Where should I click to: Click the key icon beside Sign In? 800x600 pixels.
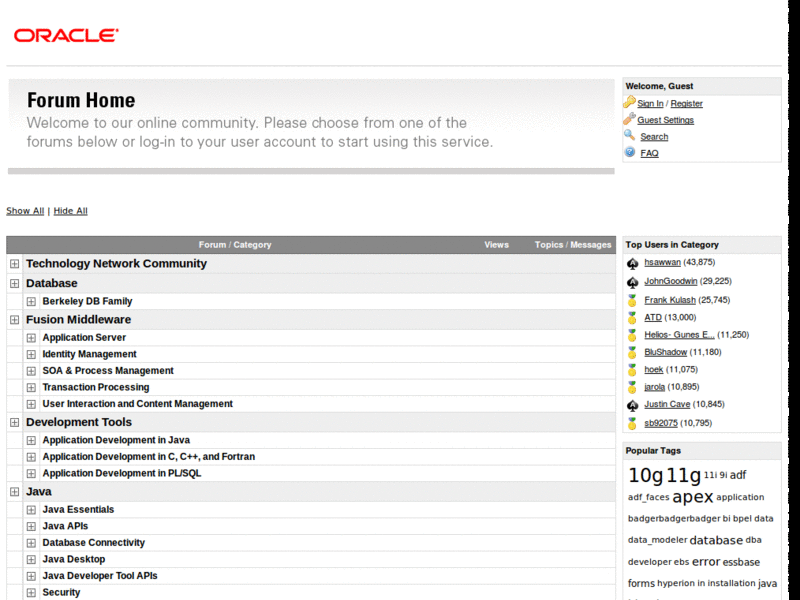(x=630, y=102)
